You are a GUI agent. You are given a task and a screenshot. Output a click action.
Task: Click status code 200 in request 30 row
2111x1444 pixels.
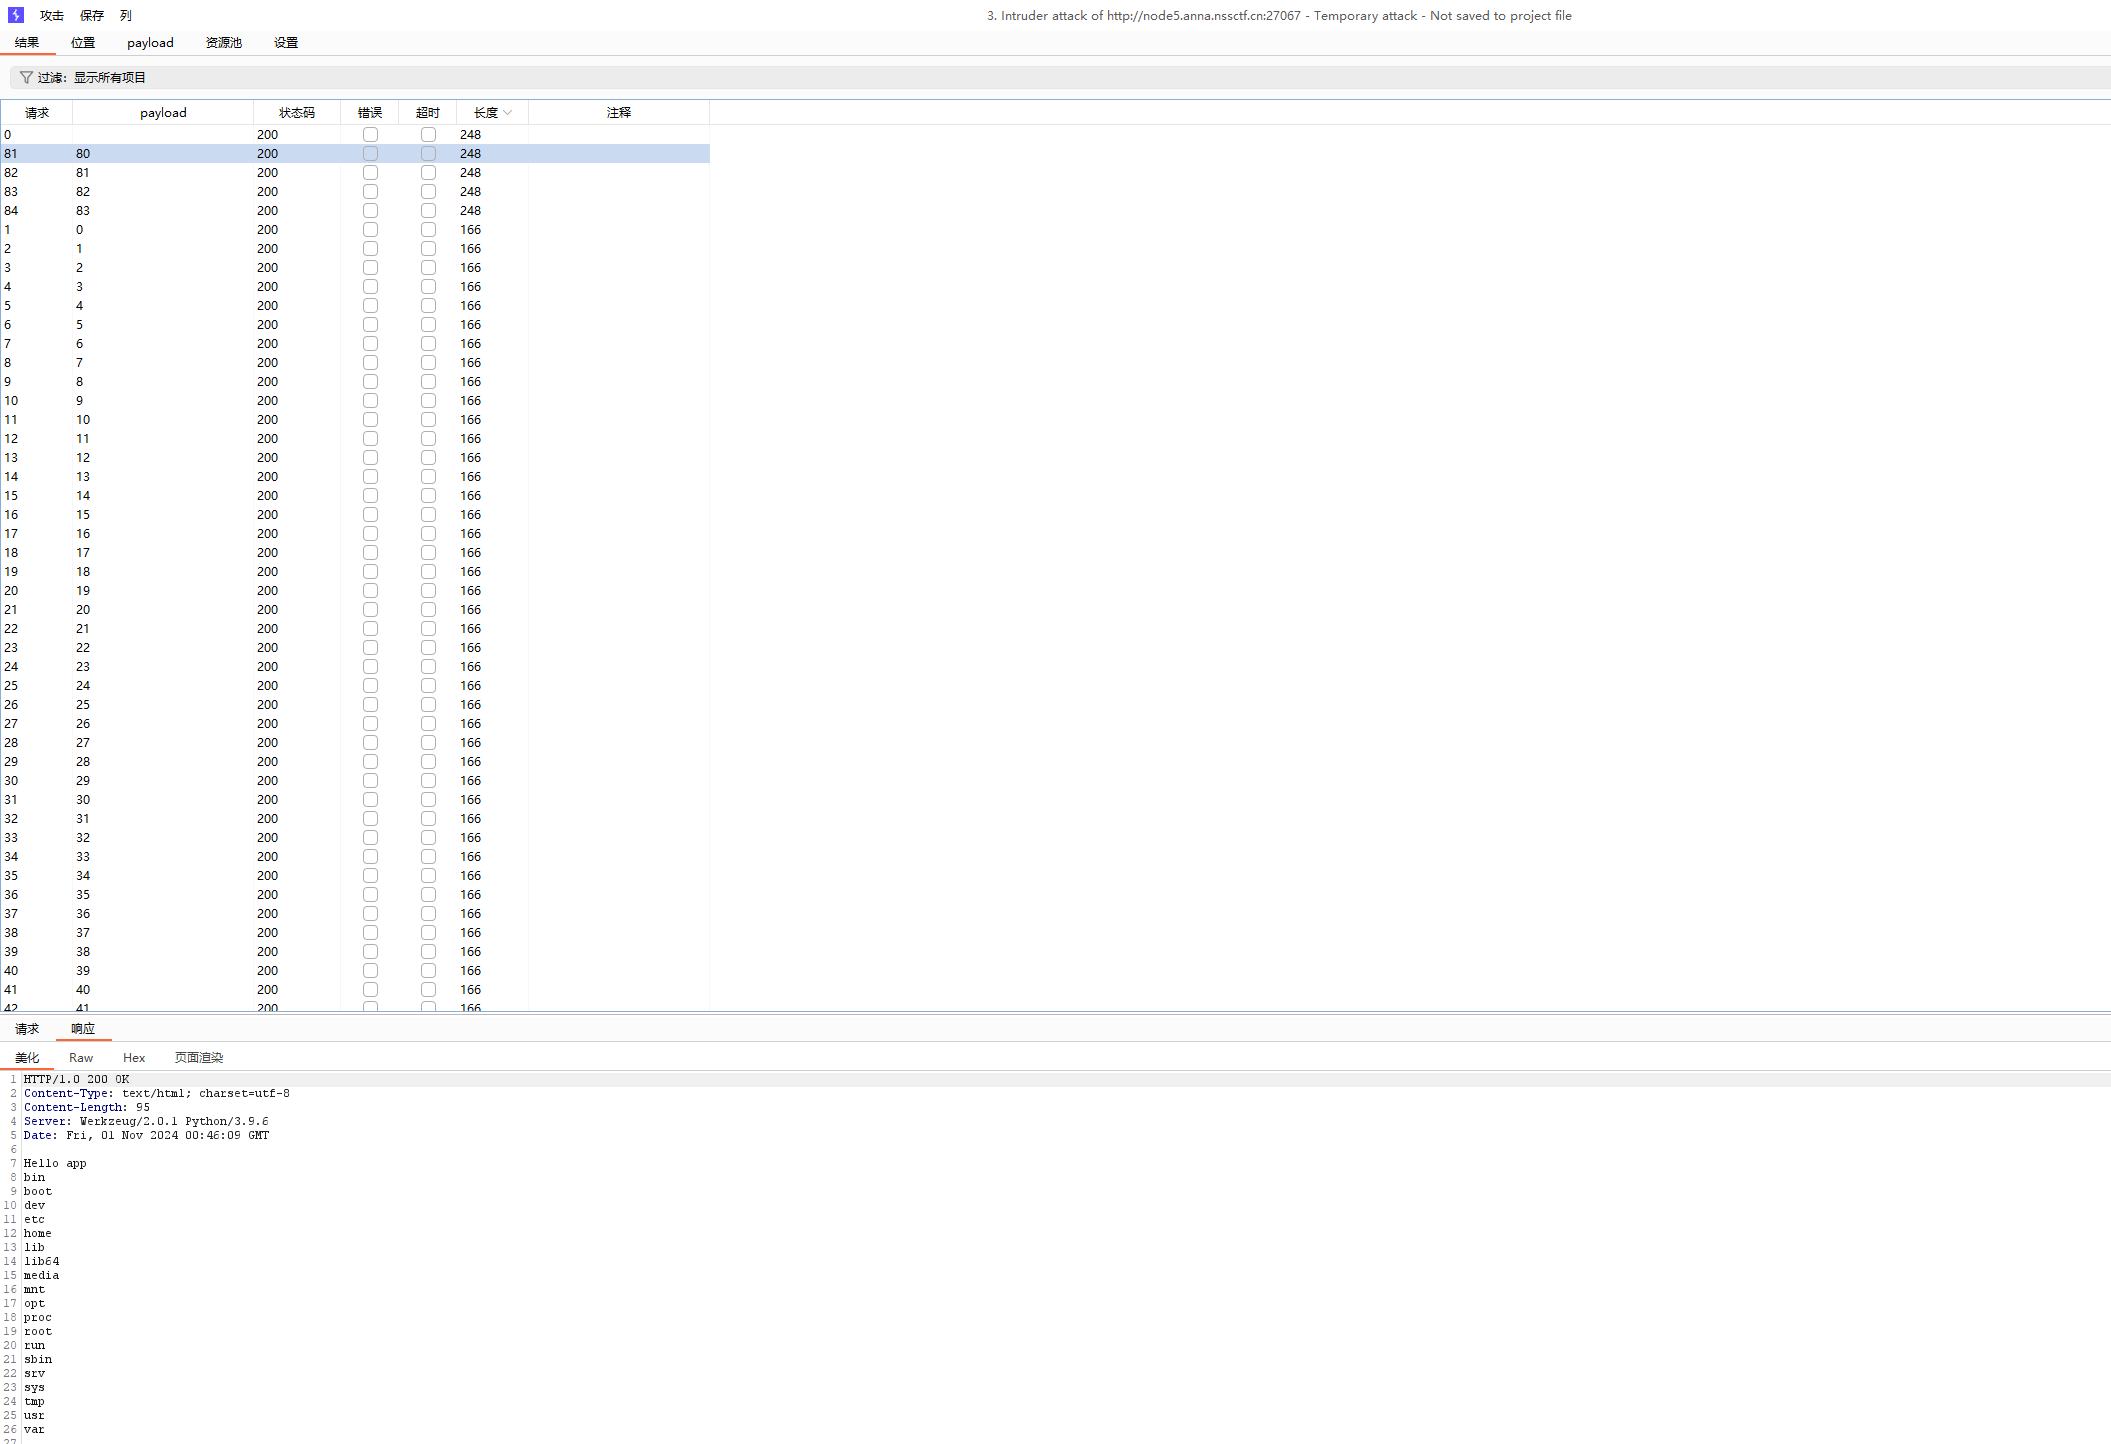click(267, 780)
